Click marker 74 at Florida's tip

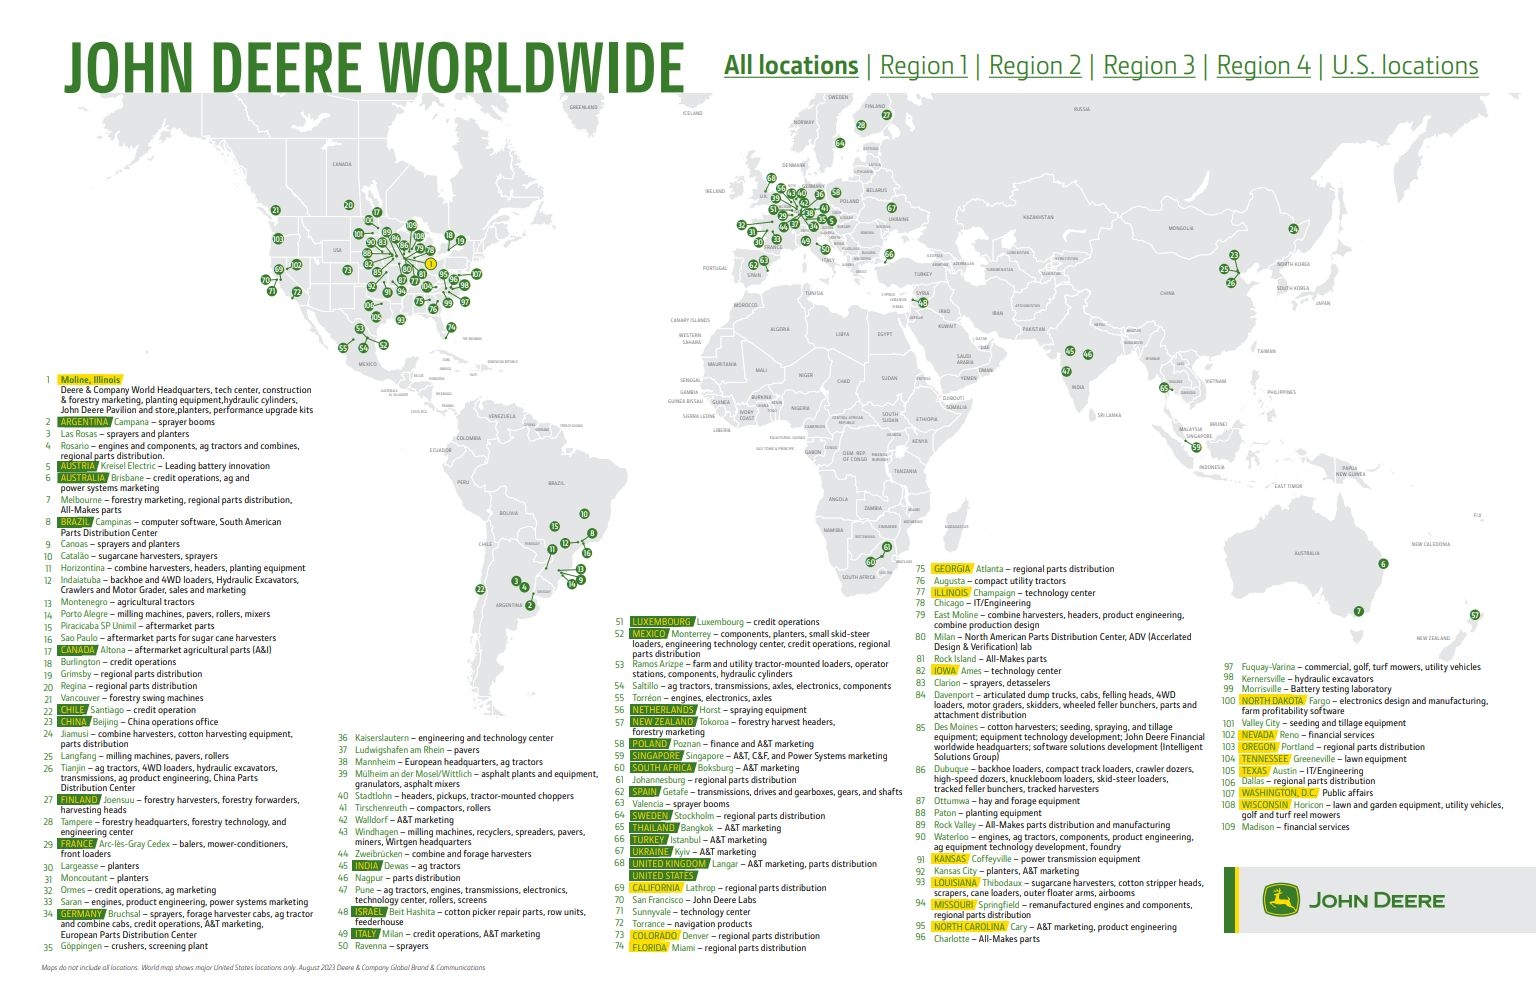point(452,327)
